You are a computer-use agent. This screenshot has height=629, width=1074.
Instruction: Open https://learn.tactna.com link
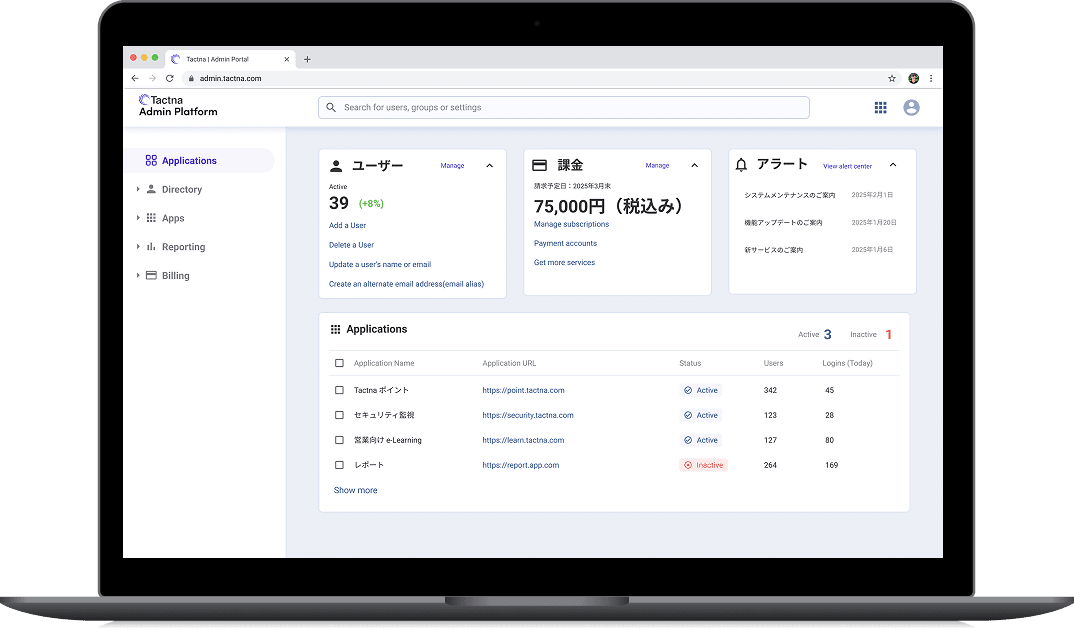pyautogui.click(x=523, y=440)
